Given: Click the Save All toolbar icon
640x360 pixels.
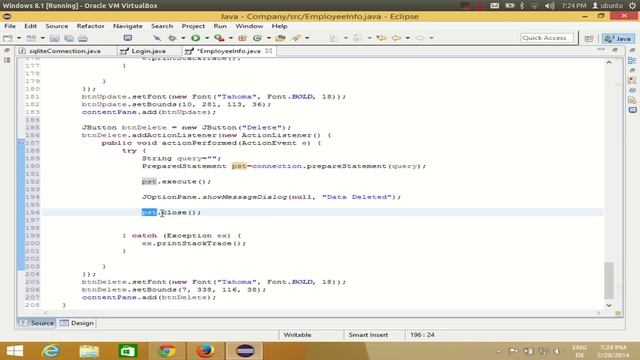Looking at the screenshot, I should pos(69,38).
